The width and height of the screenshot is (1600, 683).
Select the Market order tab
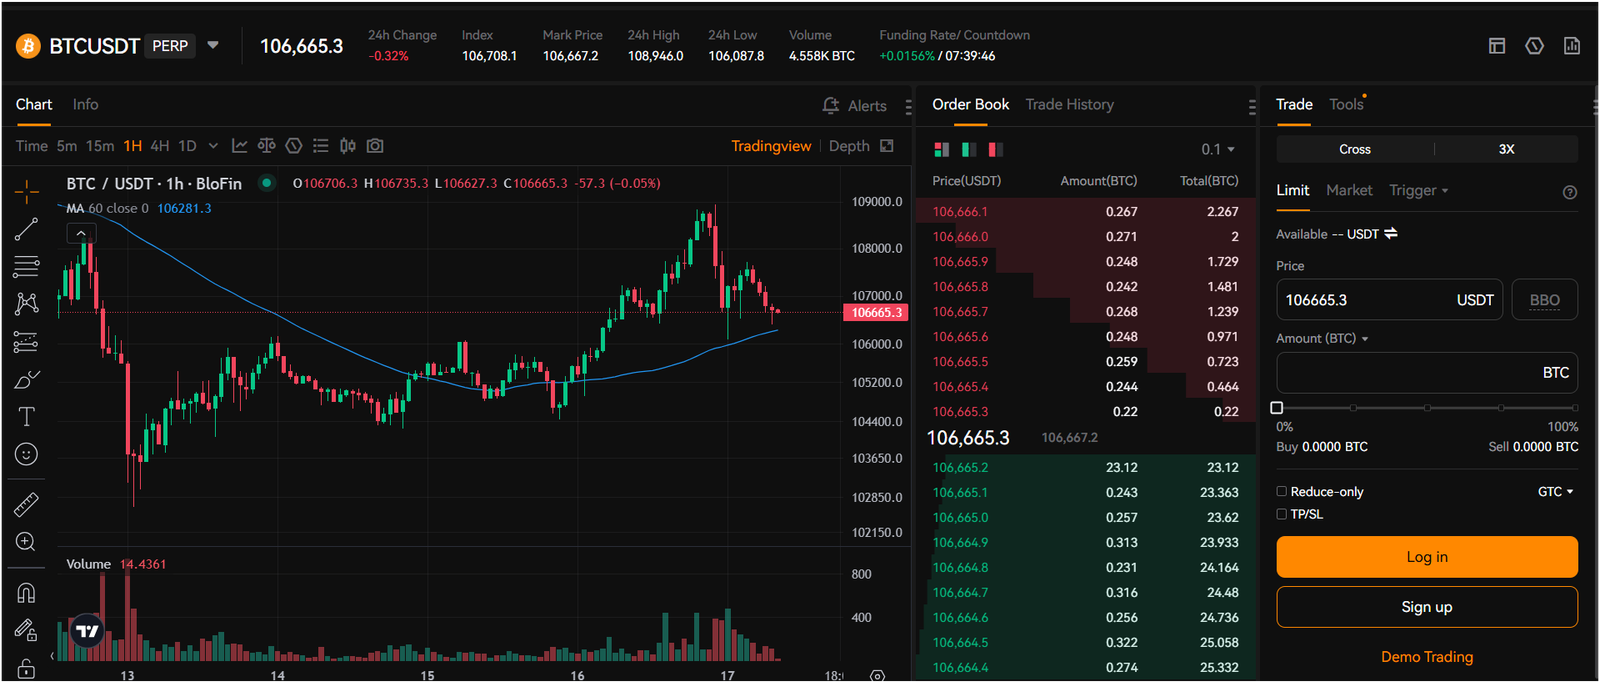click(1349, 190)
